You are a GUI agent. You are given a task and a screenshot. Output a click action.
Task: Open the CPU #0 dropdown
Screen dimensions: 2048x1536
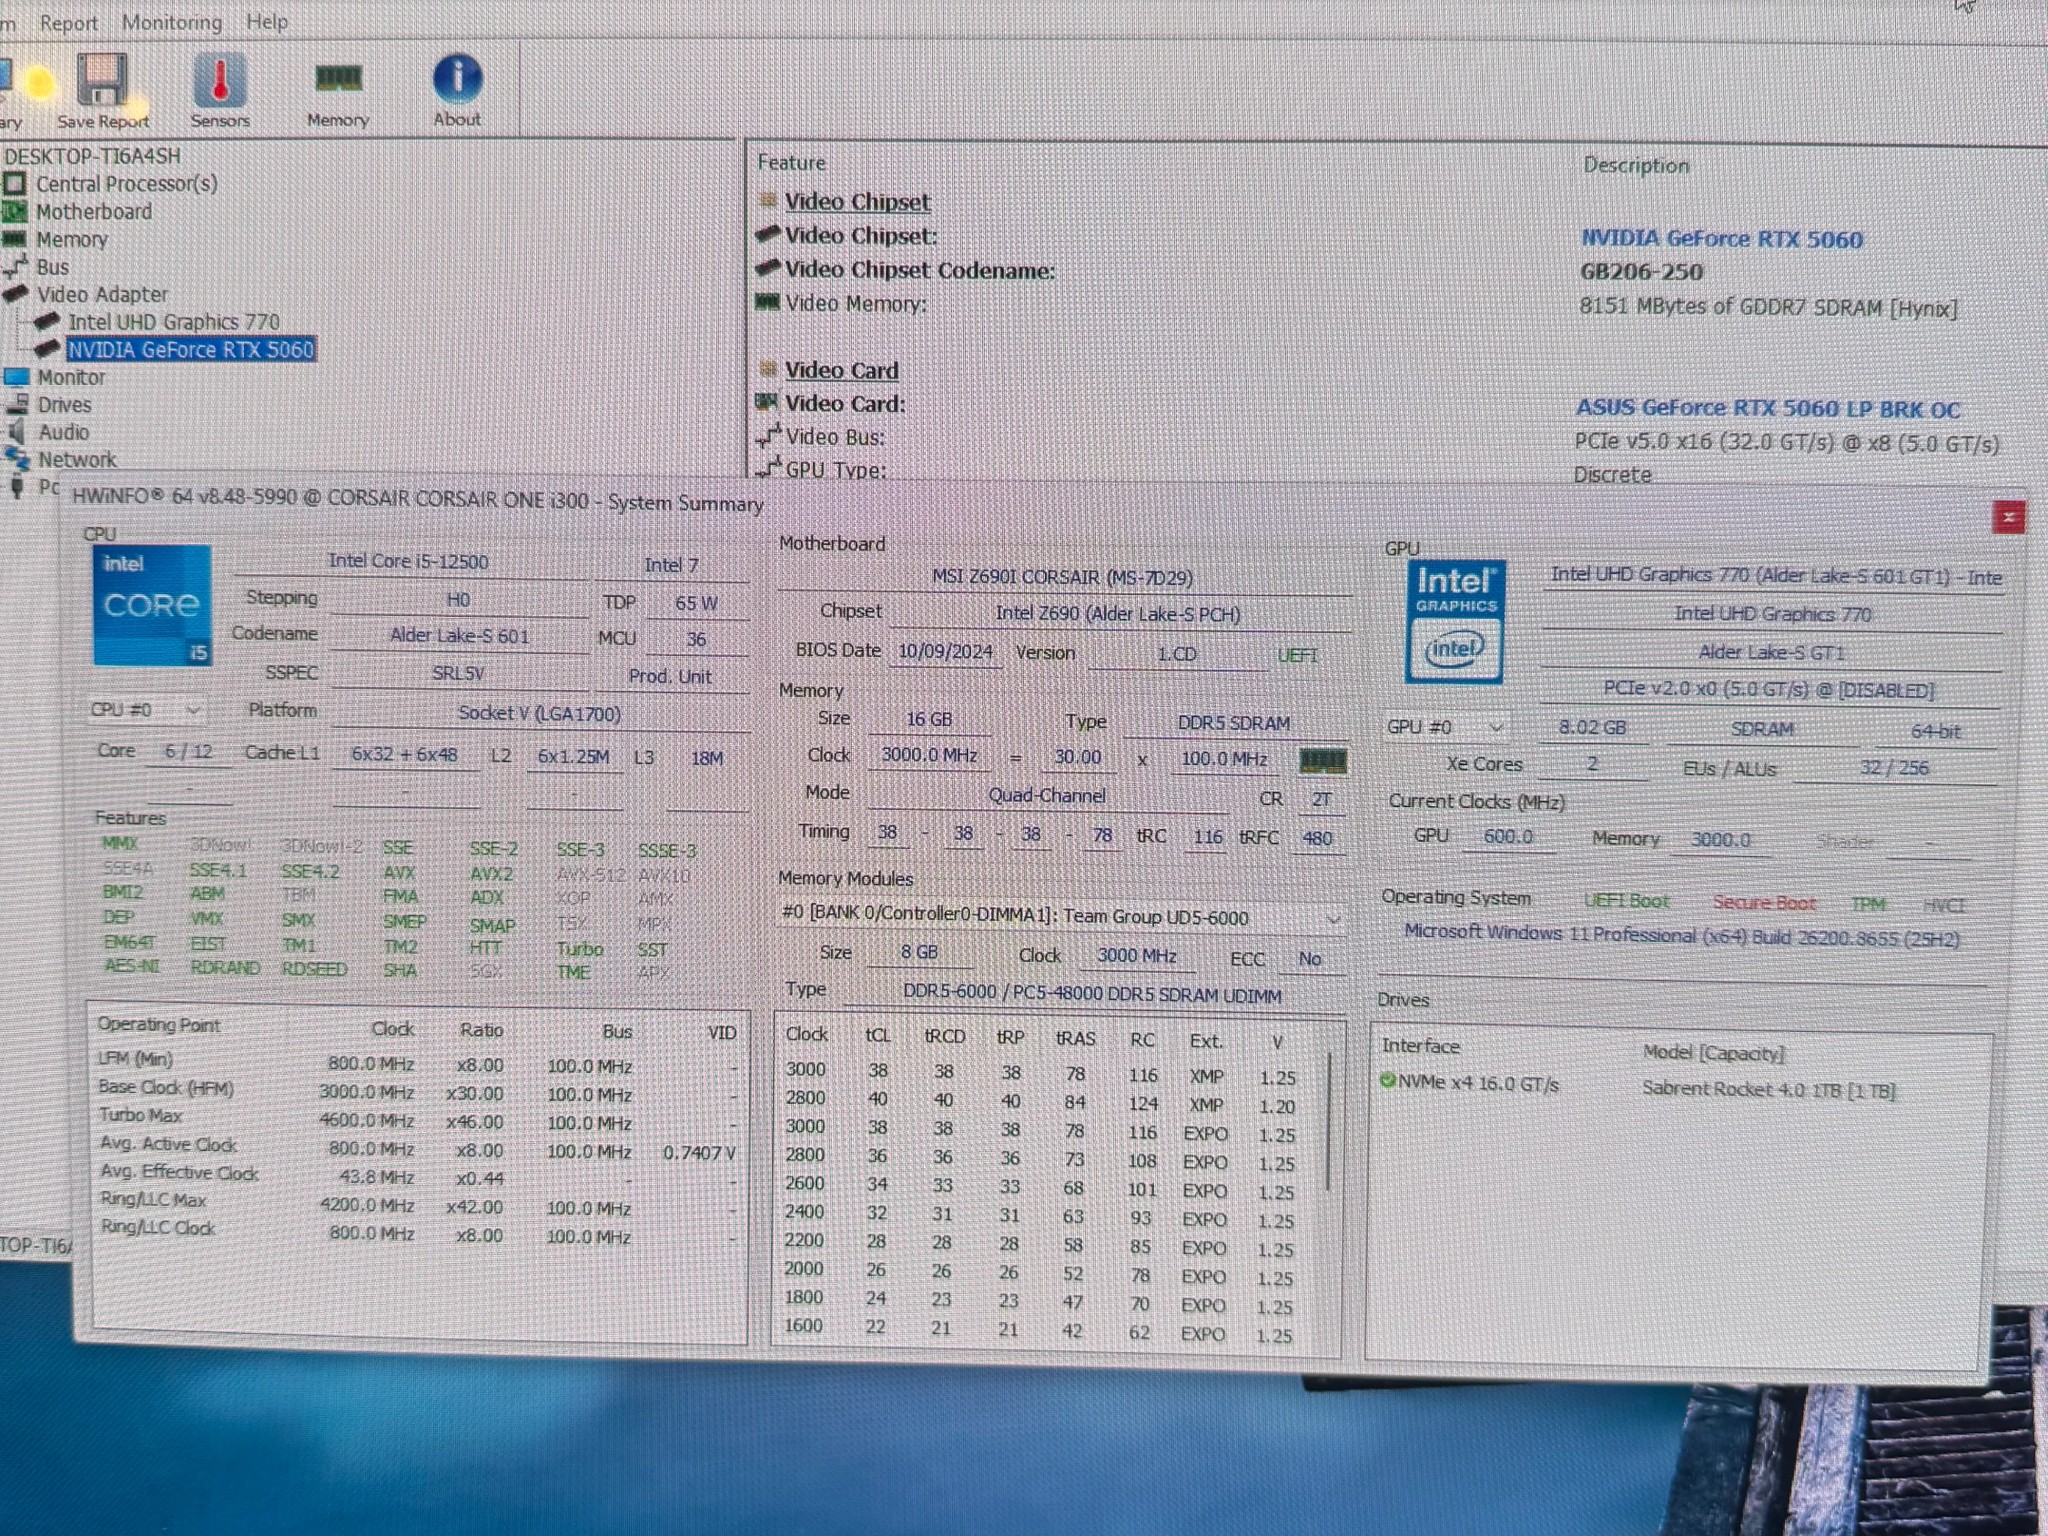pyautogui.click(x=146, y=710)
